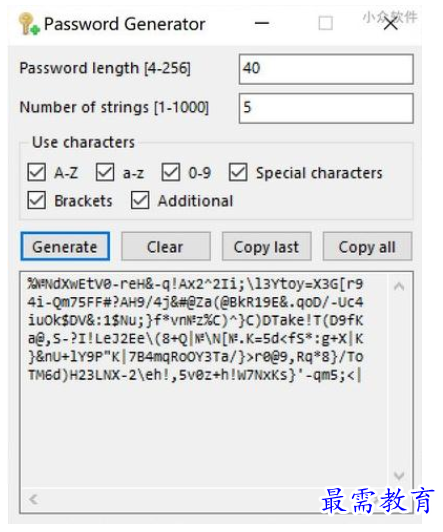Focus the Number of strings field
443x532 pixels.
pos(326,108)
